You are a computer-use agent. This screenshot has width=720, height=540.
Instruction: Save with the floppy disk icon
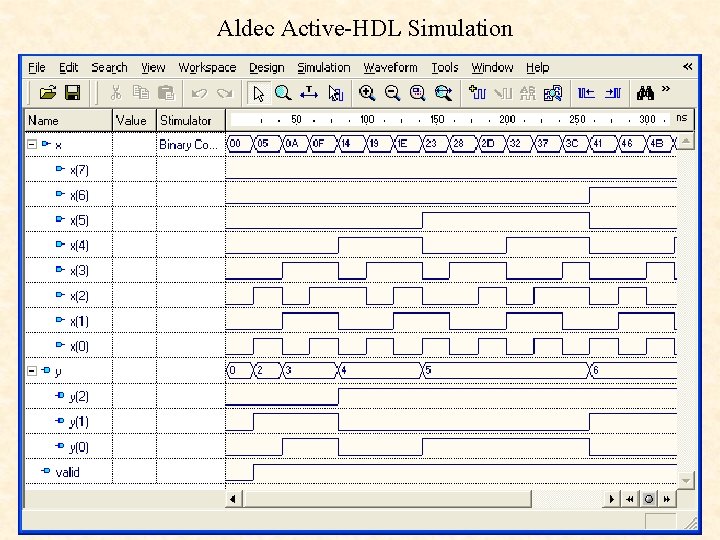pyautogui.click(x=73, y=93)
